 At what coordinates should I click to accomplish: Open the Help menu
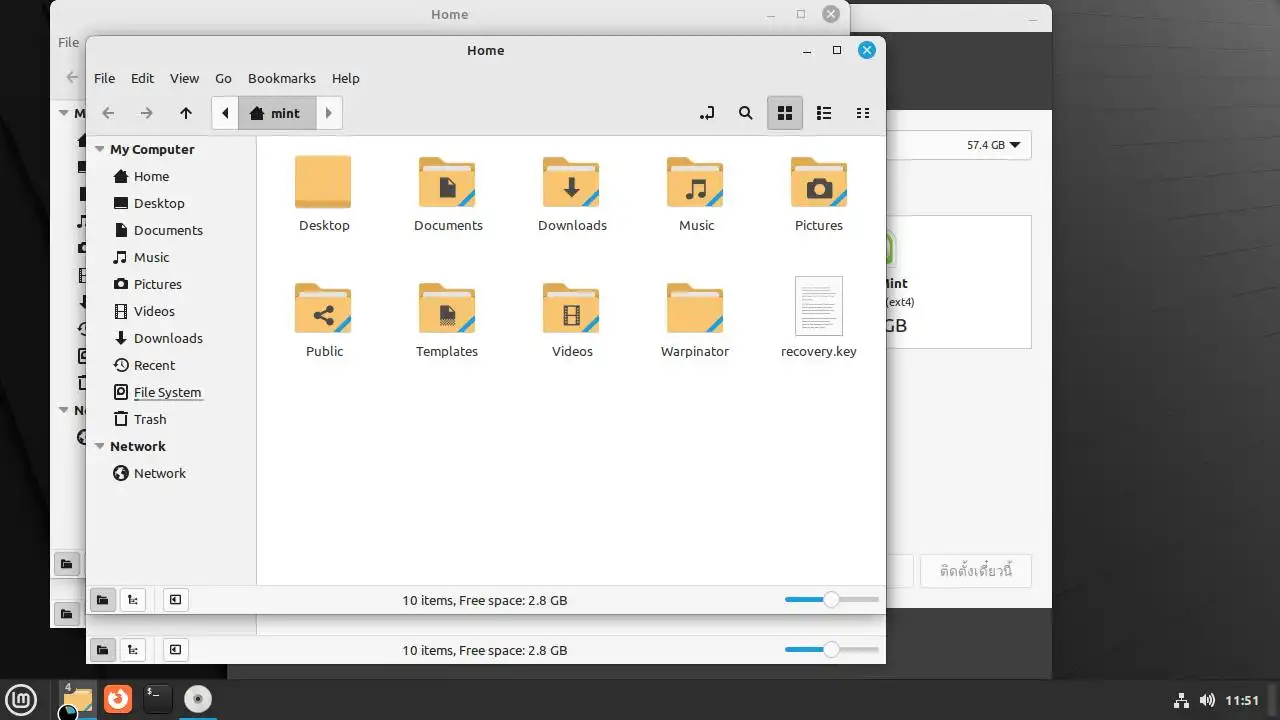point(345,78)
